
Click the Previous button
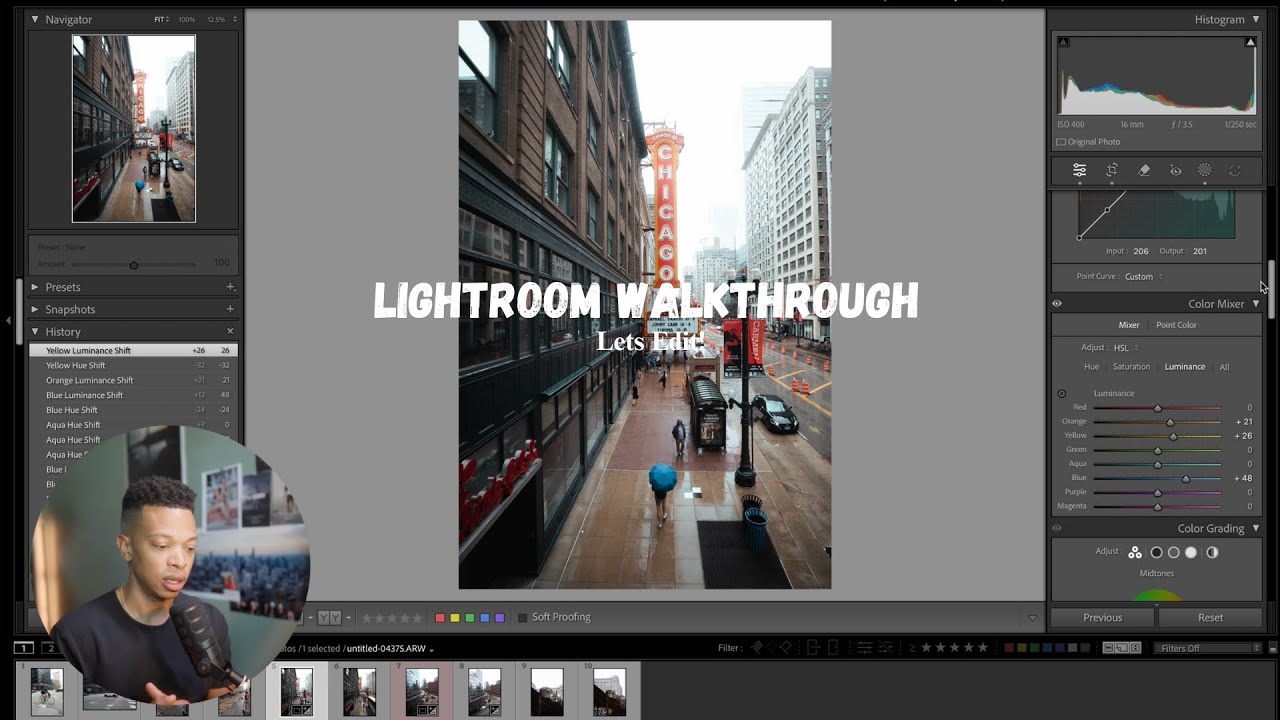[1103, 618]
